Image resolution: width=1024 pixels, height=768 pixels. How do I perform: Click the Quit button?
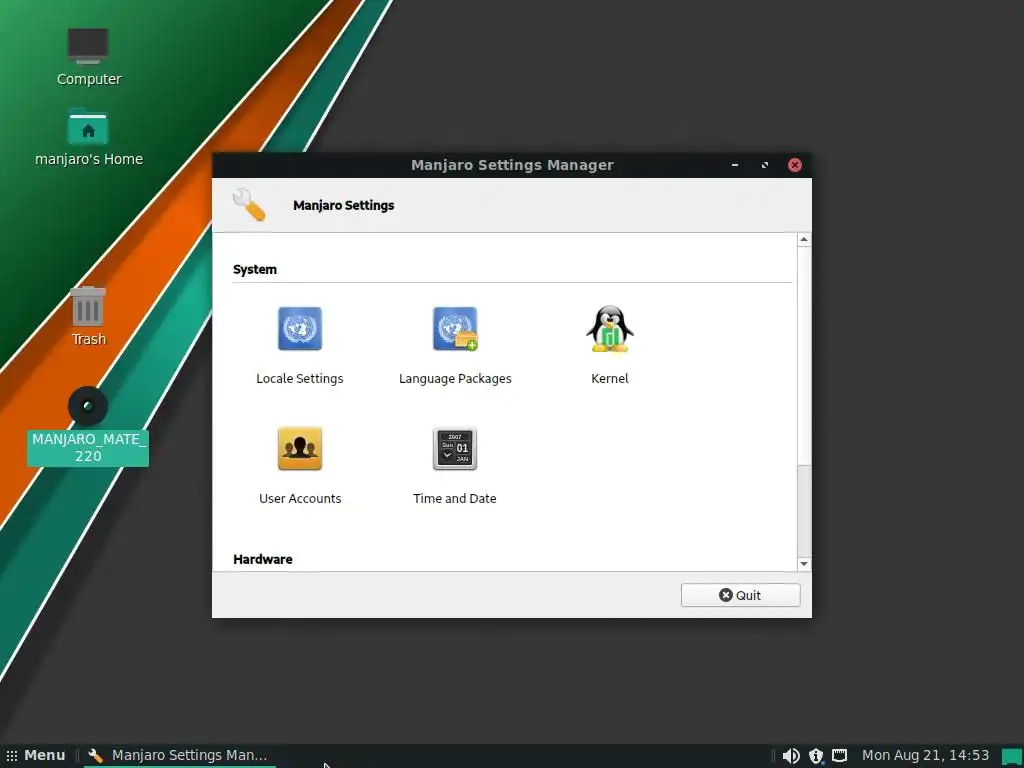pyautogui.click(x=741, y=595)
